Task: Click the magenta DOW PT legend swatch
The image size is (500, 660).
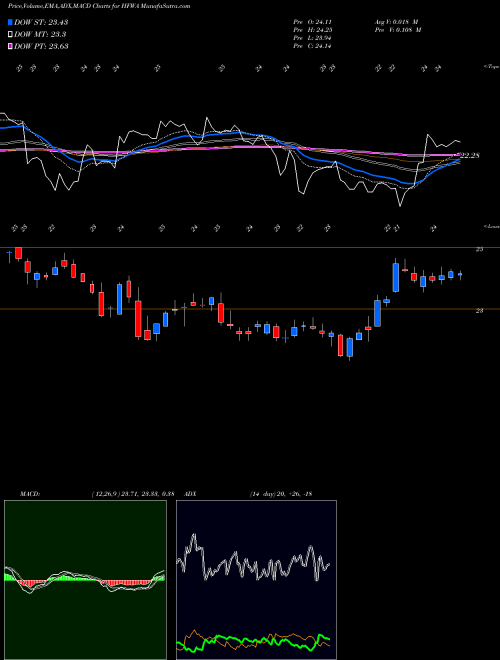Action: point(10,46)
